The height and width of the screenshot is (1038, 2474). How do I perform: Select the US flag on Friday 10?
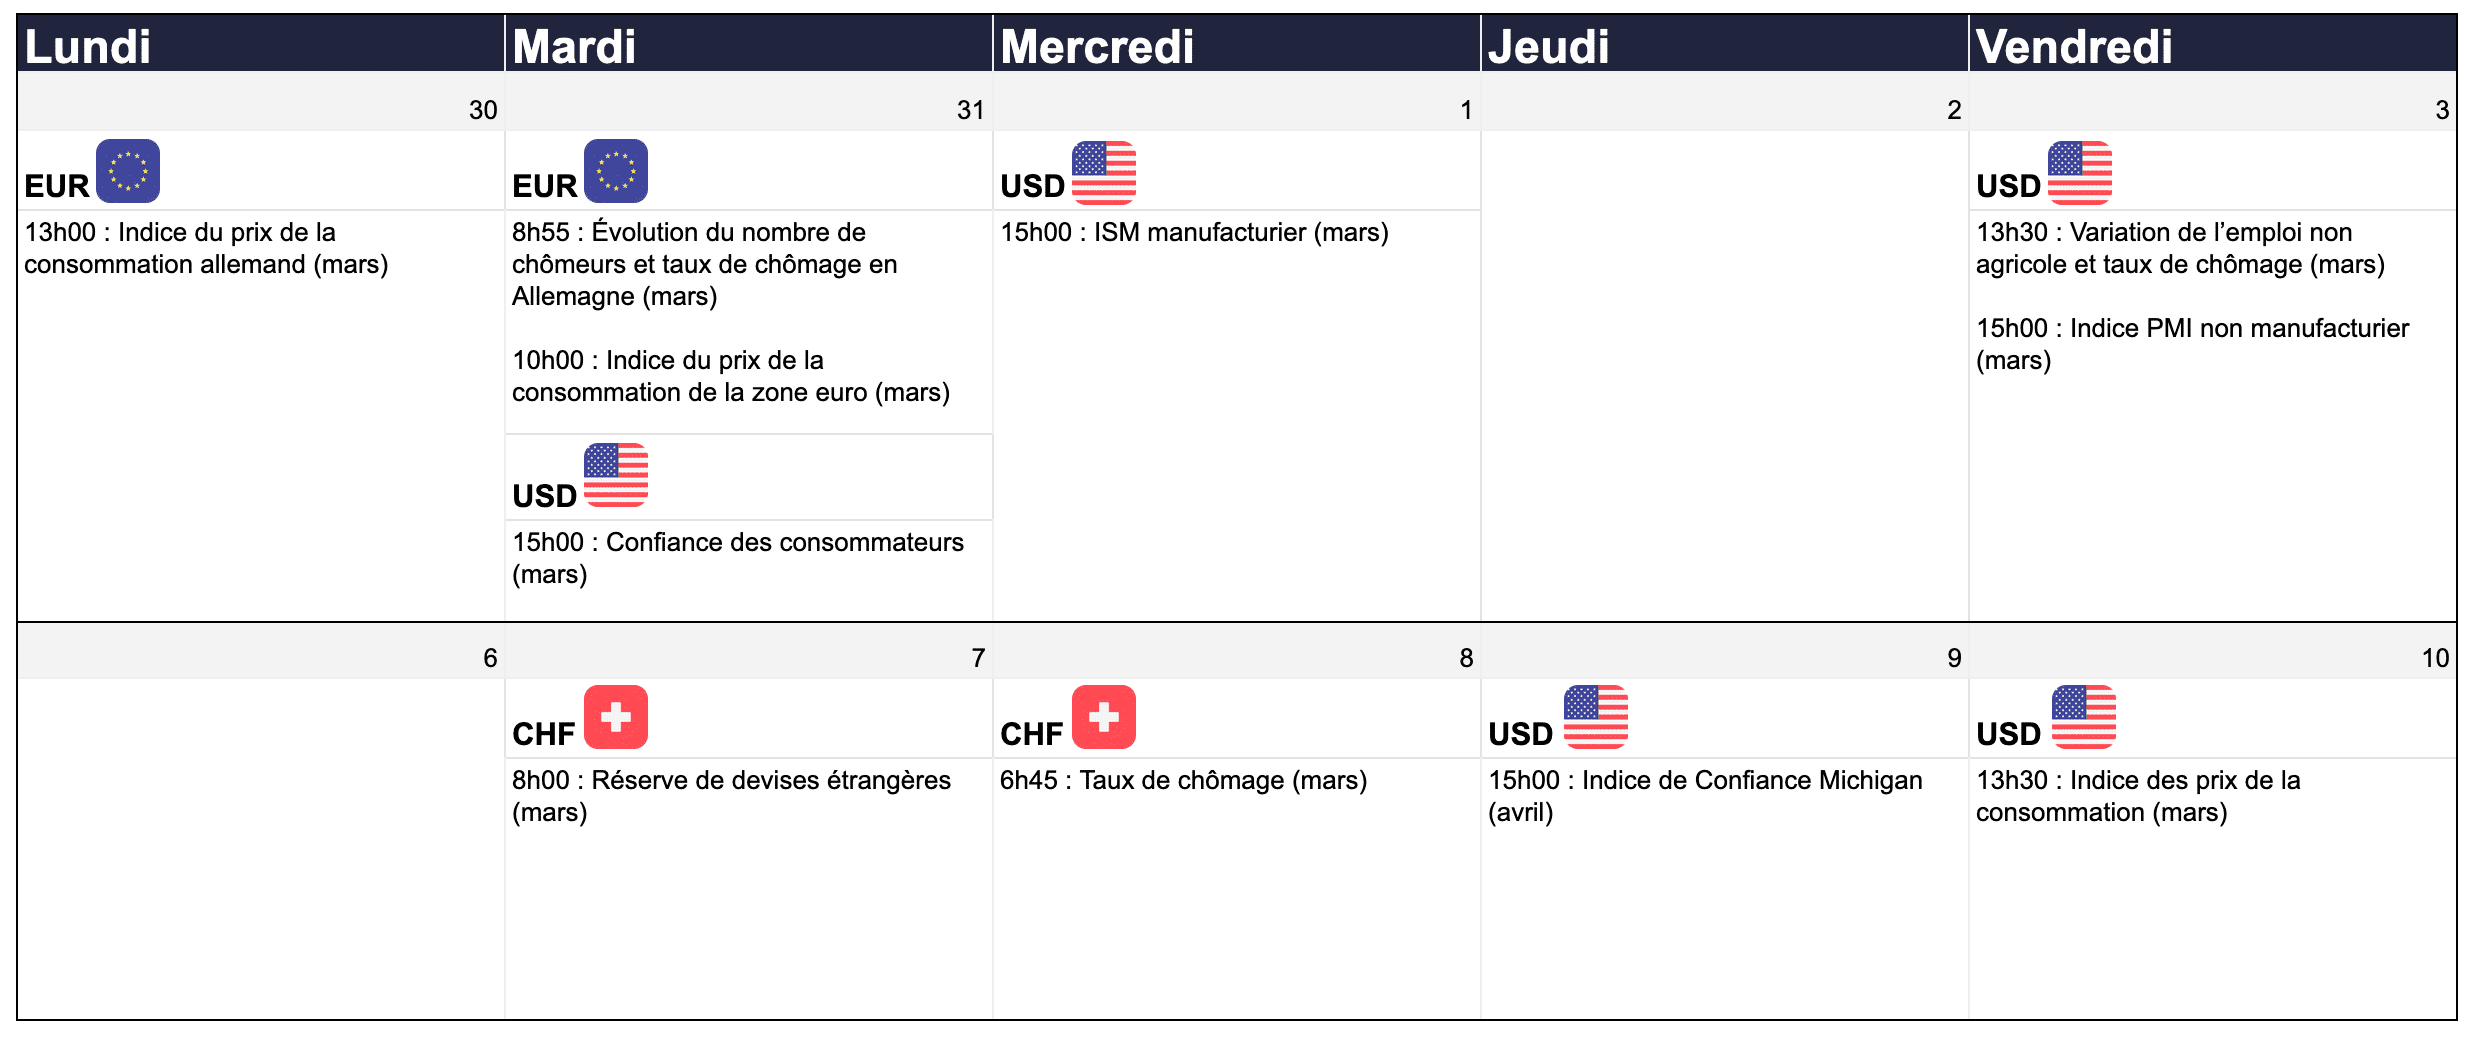pos(2084,717)
